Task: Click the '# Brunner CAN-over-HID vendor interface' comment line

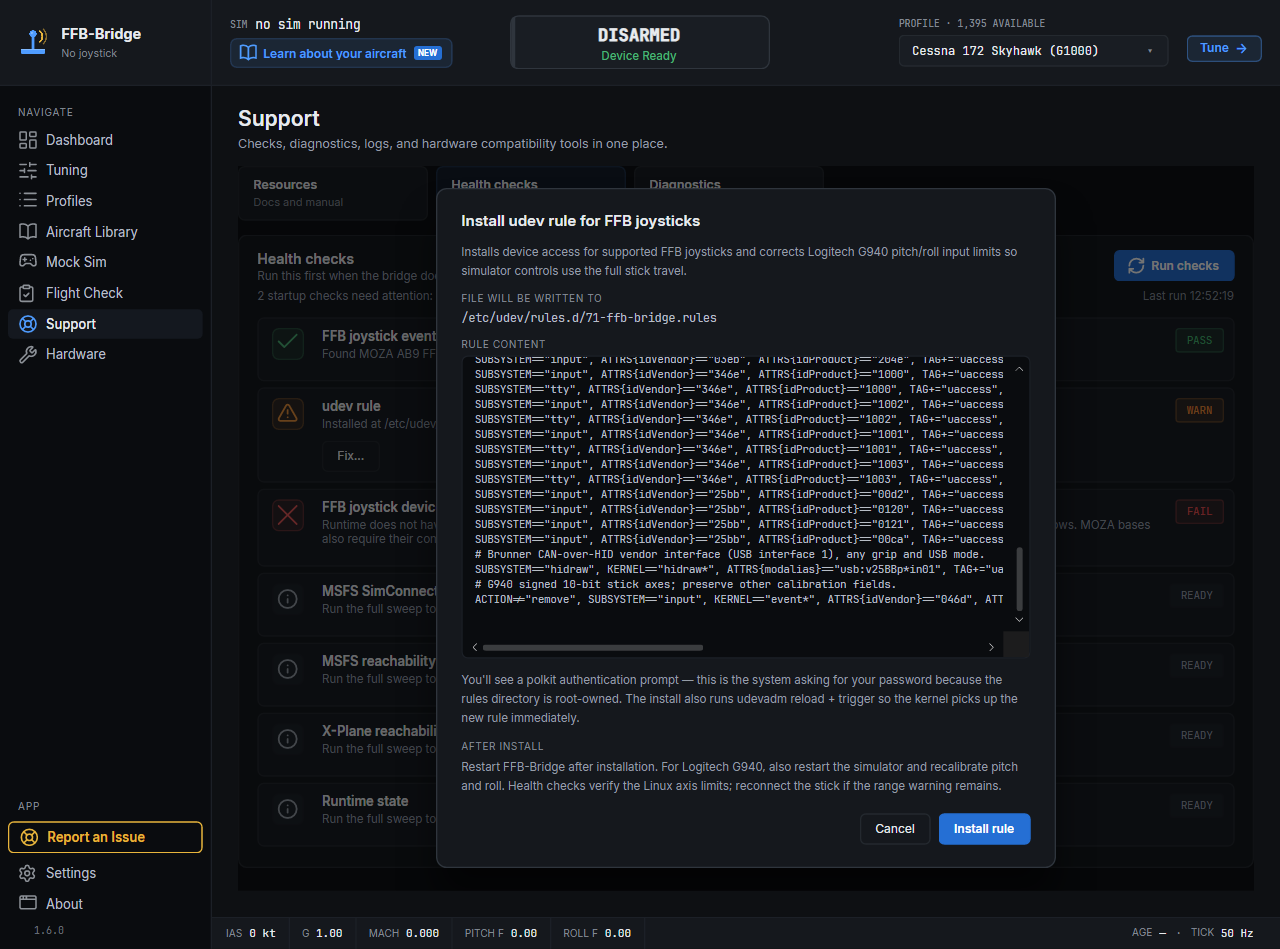Action: pos(730,554)
